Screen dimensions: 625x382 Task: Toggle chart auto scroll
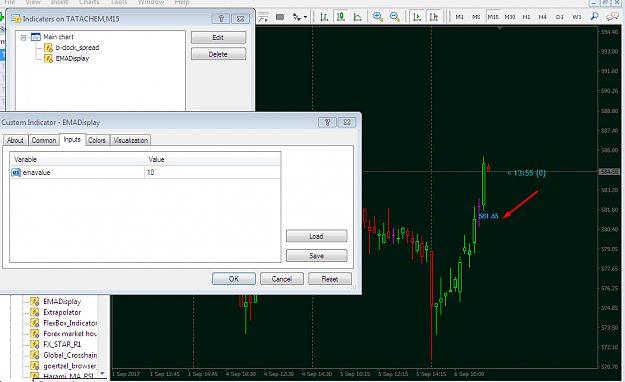[x=417, y=17]
